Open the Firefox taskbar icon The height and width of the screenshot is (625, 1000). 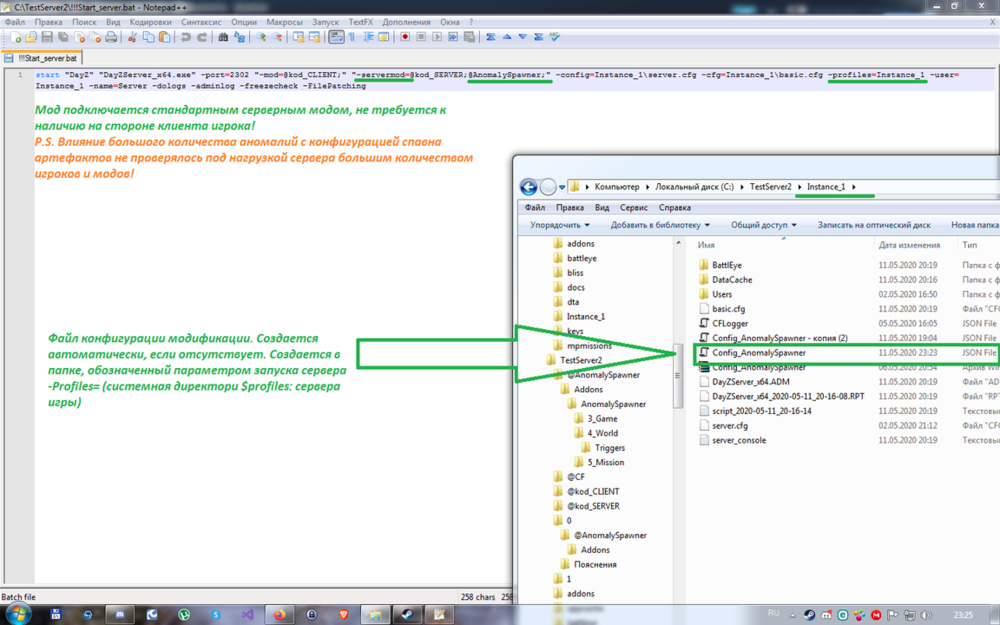tap(279, 615)
